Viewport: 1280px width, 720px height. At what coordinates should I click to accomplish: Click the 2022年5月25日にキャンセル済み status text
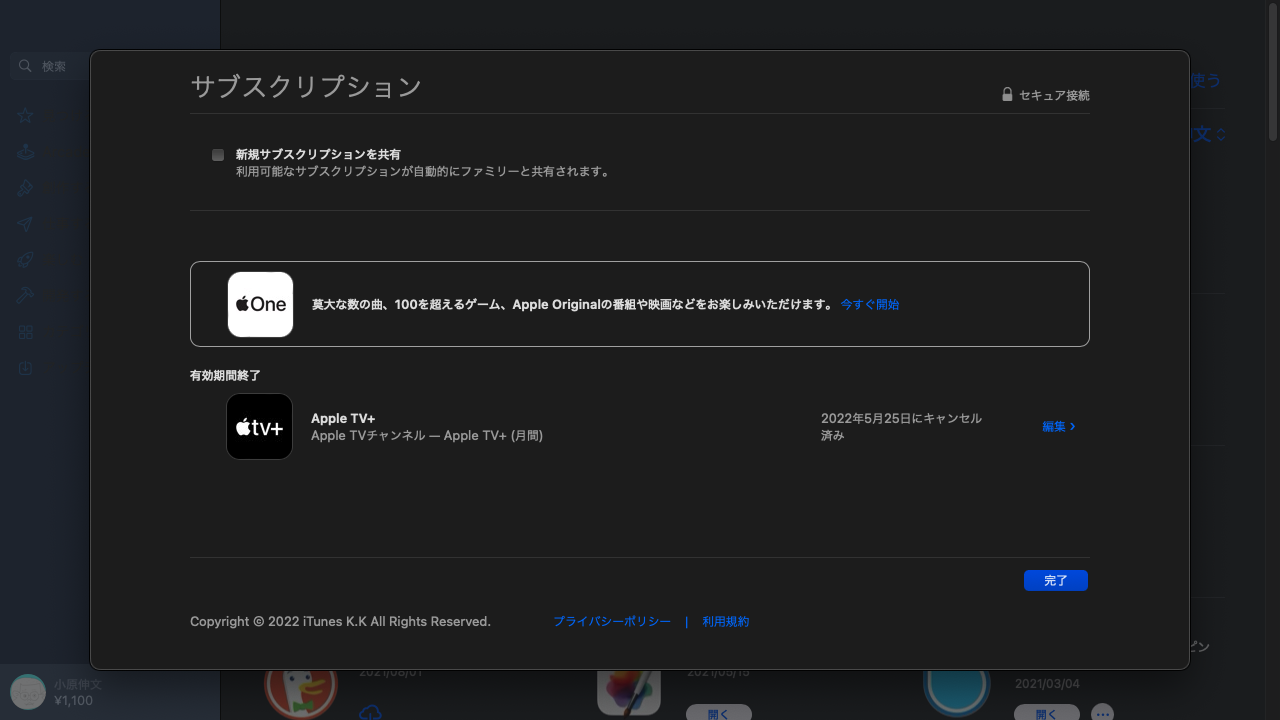[x=901, y=427]
